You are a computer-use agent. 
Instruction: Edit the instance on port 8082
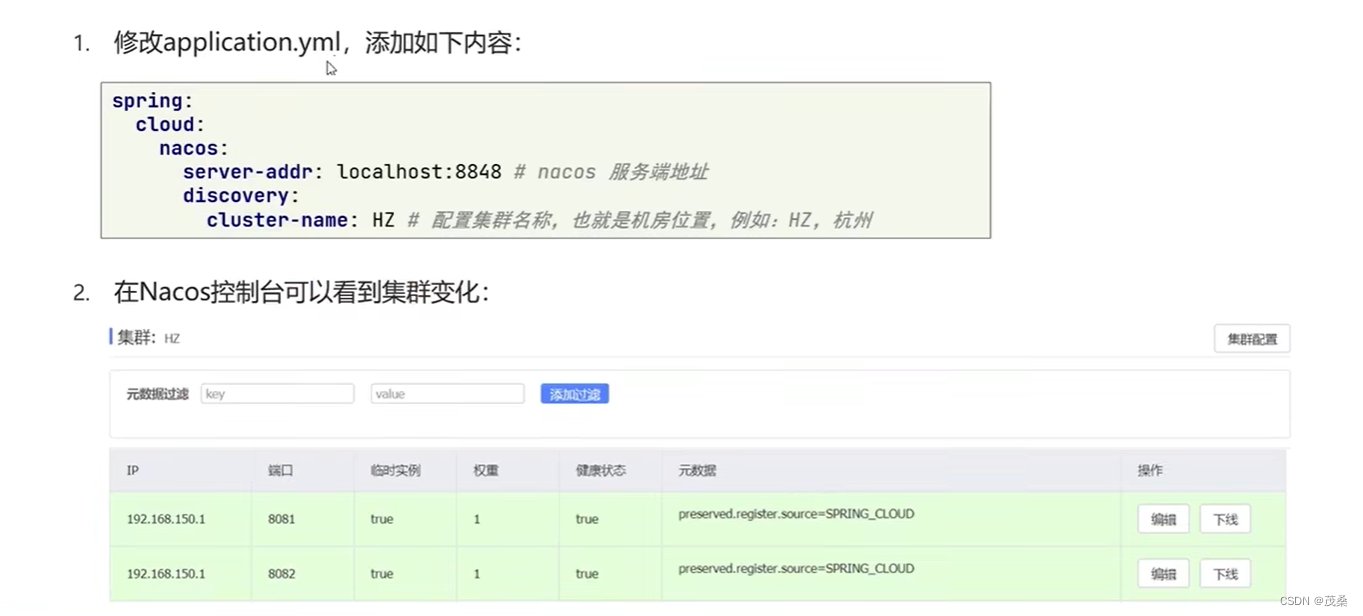click(1163, 574)
